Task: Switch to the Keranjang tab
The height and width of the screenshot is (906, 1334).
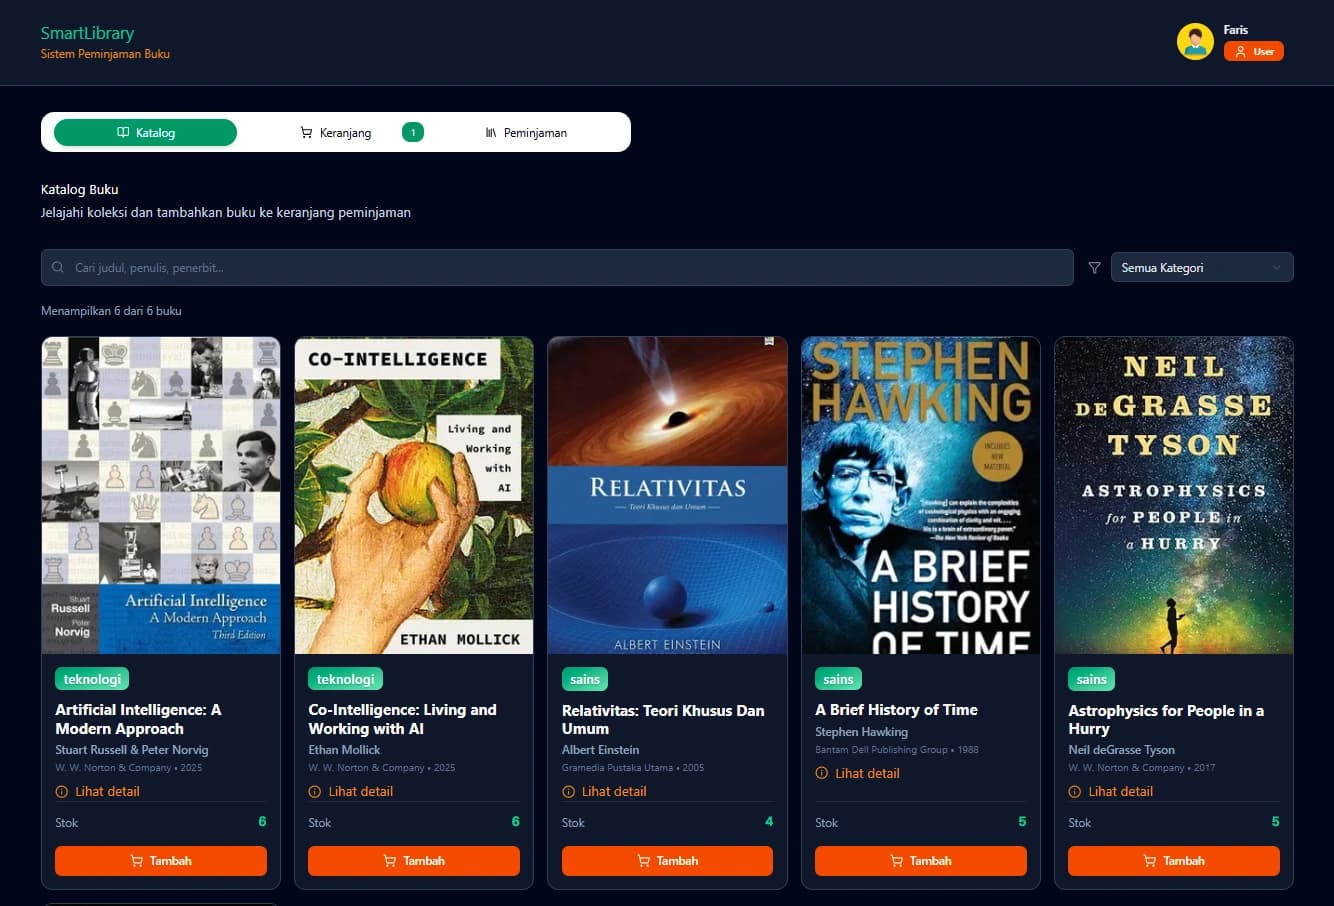Action: [x=336, y=132]
